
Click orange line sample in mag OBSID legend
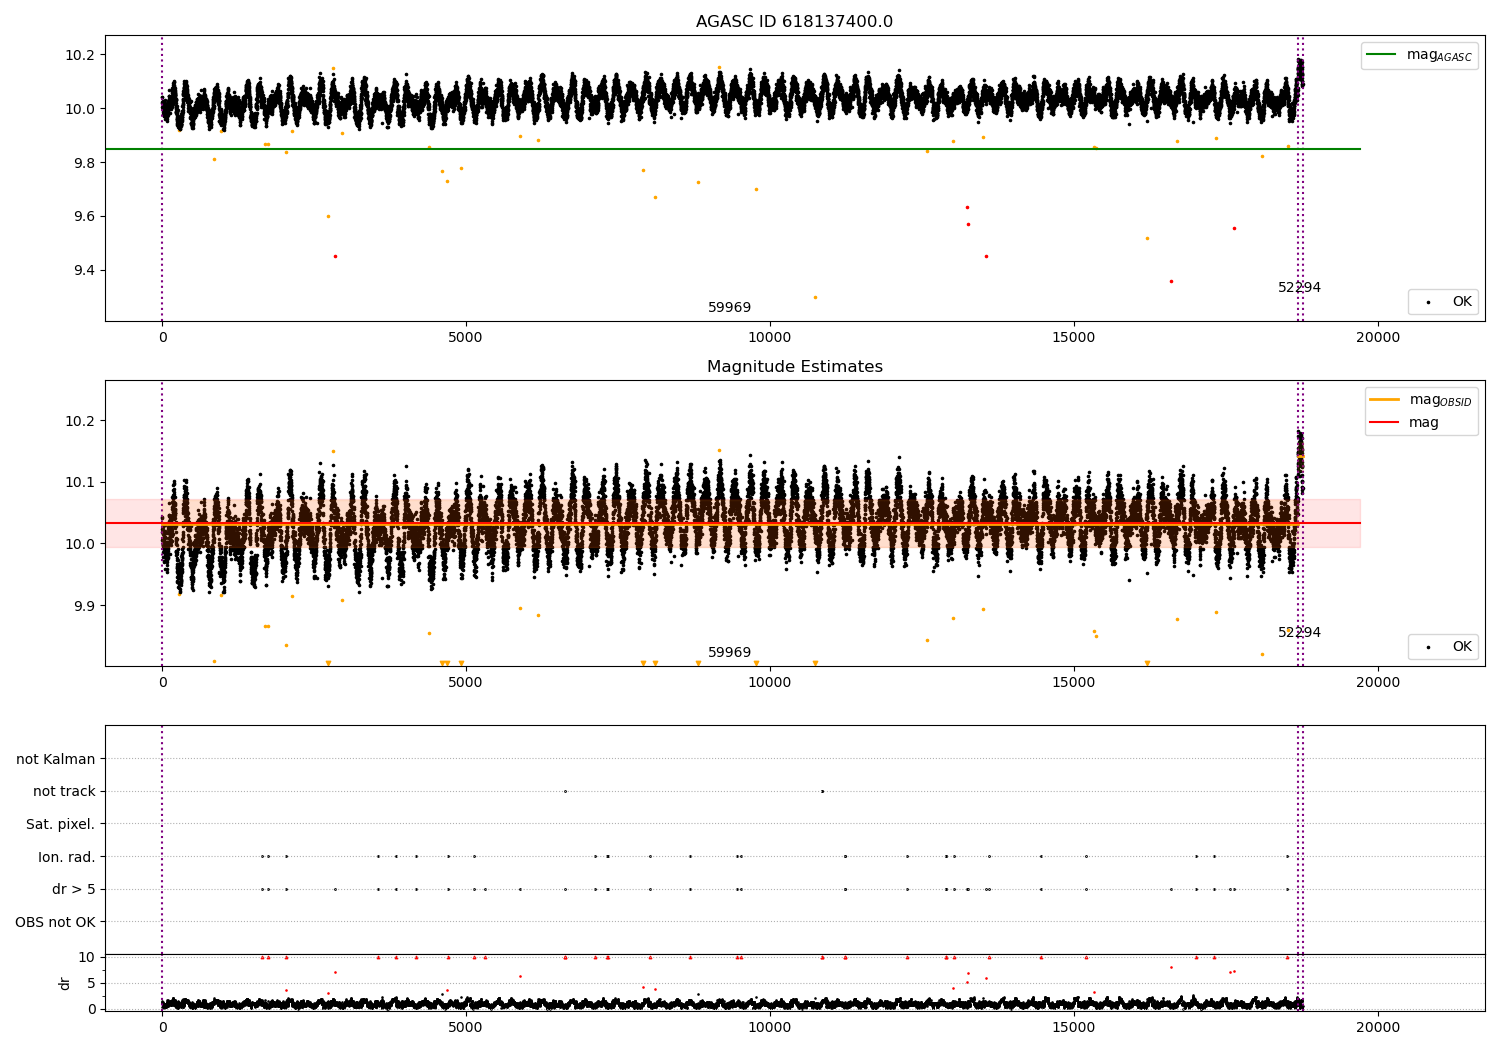point(1384,400)
